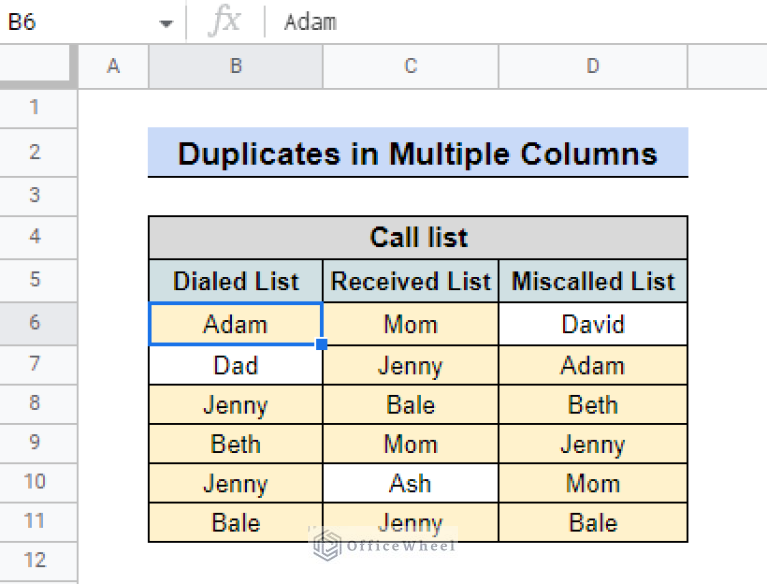Screen dimensions: 767x584
Task: Click the cell containing David
Action: 593,324
